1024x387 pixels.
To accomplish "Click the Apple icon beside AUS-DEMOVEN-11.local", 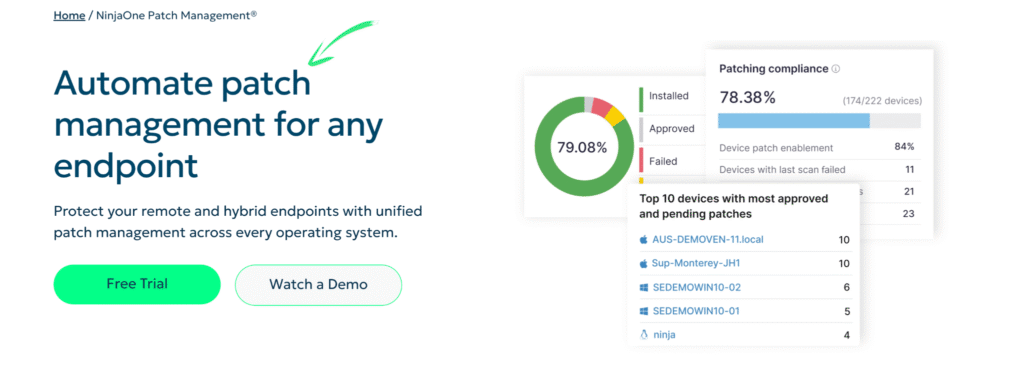I will pos(643,240).
